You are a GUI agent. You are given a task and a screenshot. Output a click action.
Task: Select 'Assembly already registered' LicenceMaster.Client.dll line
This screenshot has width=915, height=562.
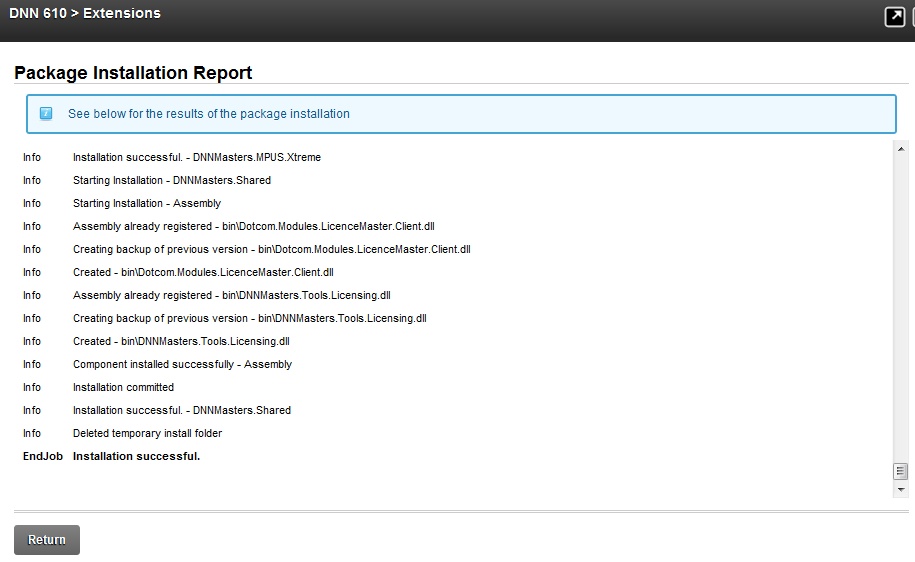[253, 226]
